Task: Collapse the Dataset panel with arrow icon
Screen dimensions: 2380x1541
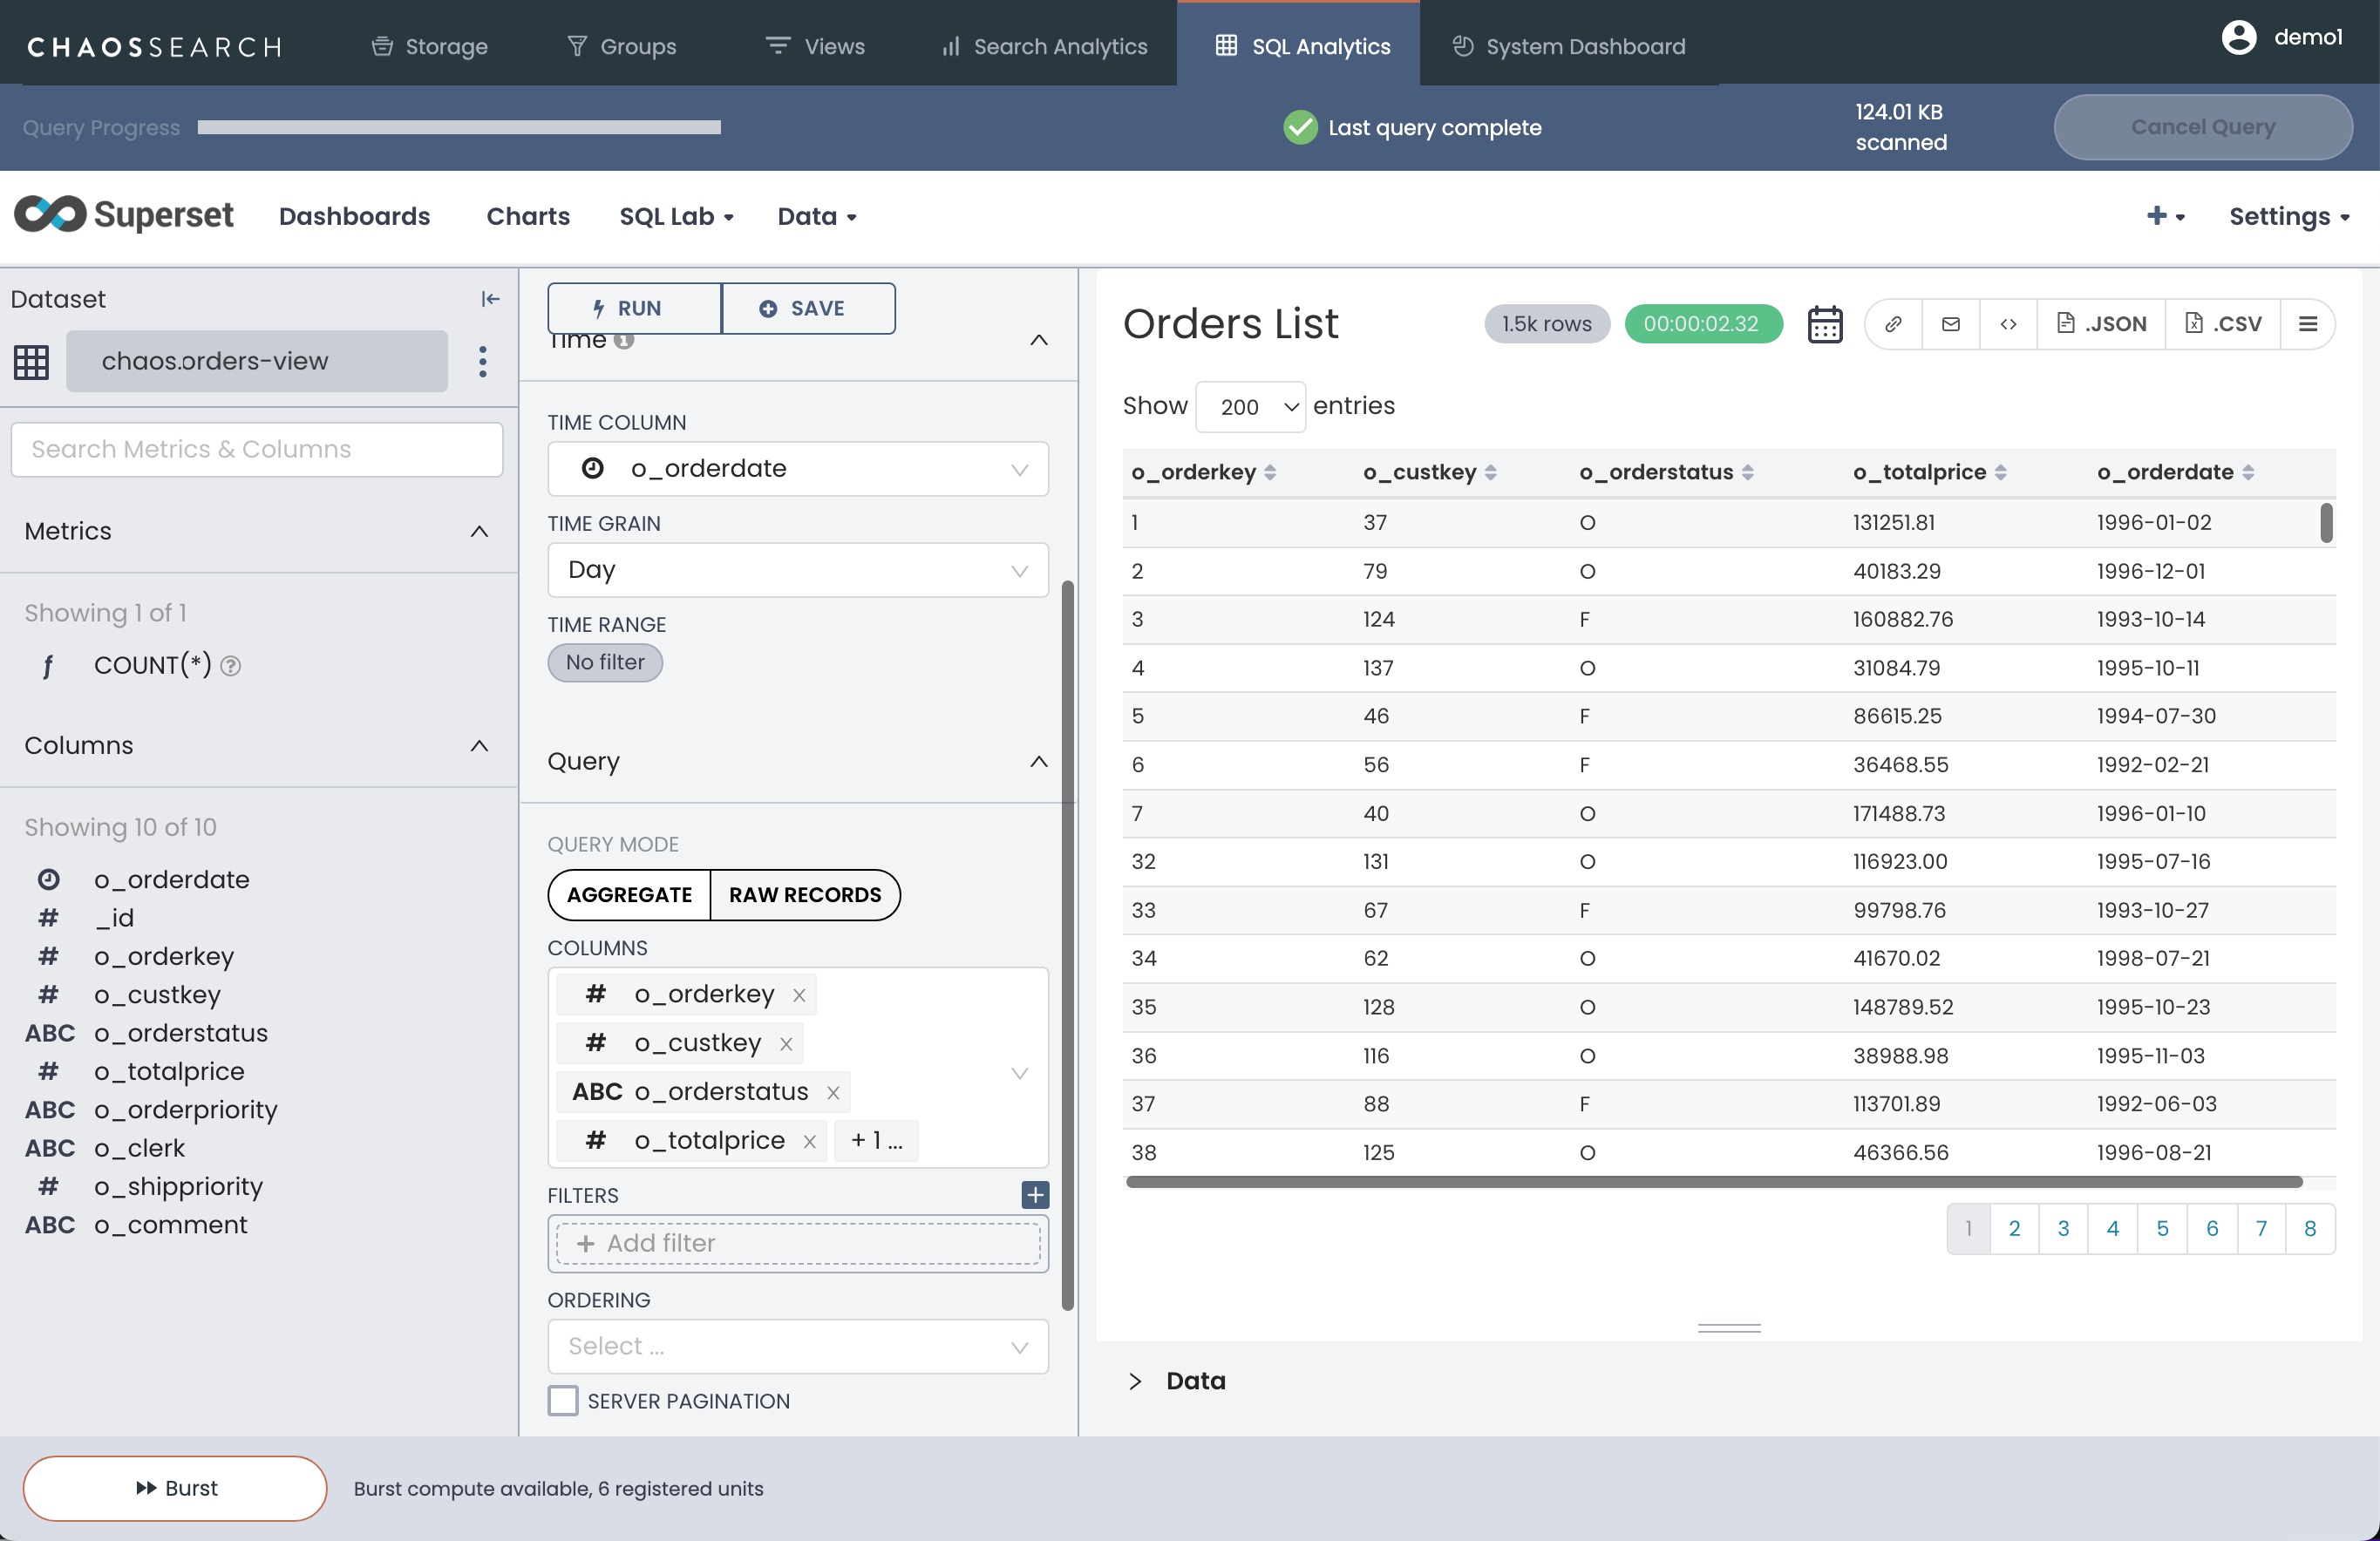Action: (x=490, y=299)
